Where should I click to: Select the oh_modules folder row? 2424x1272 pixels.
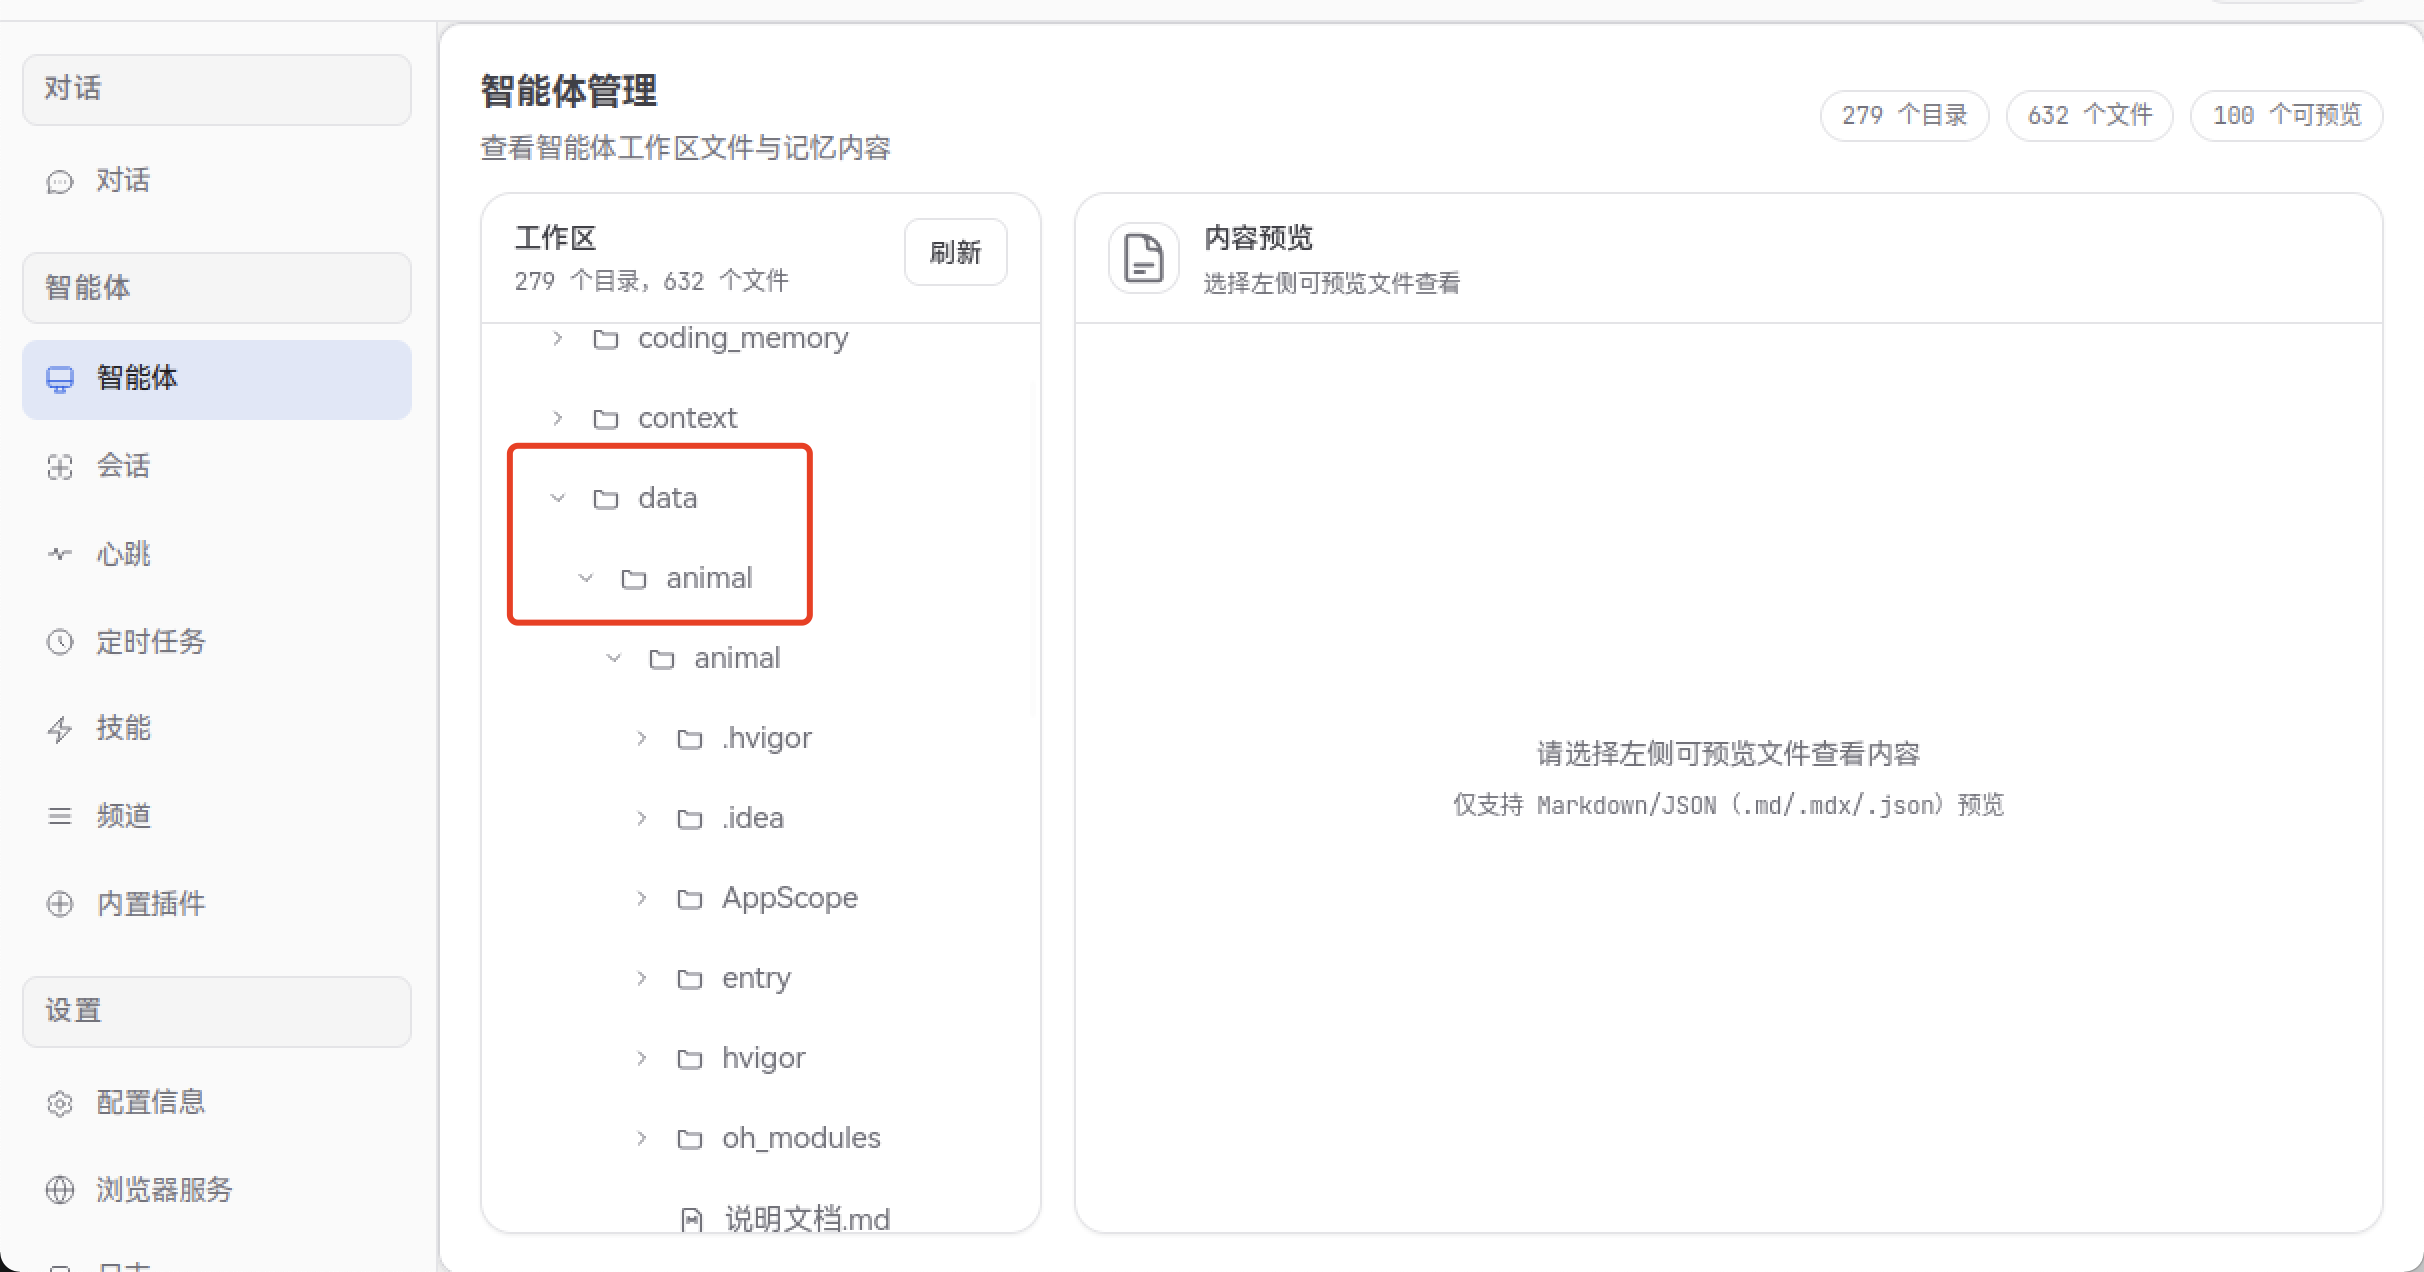point(760,1138)
